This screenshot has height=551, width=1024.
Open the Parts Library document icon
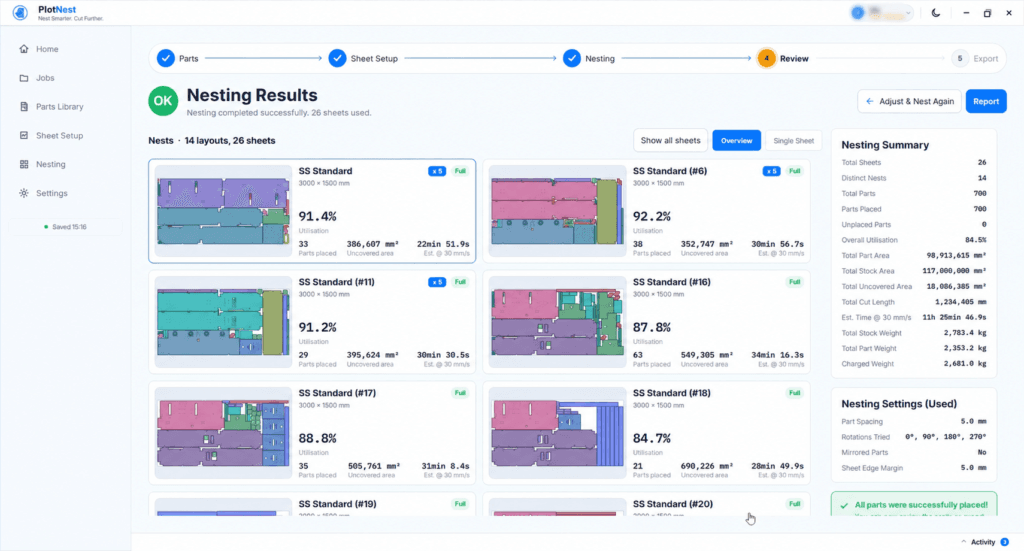(x=24, y=106)
